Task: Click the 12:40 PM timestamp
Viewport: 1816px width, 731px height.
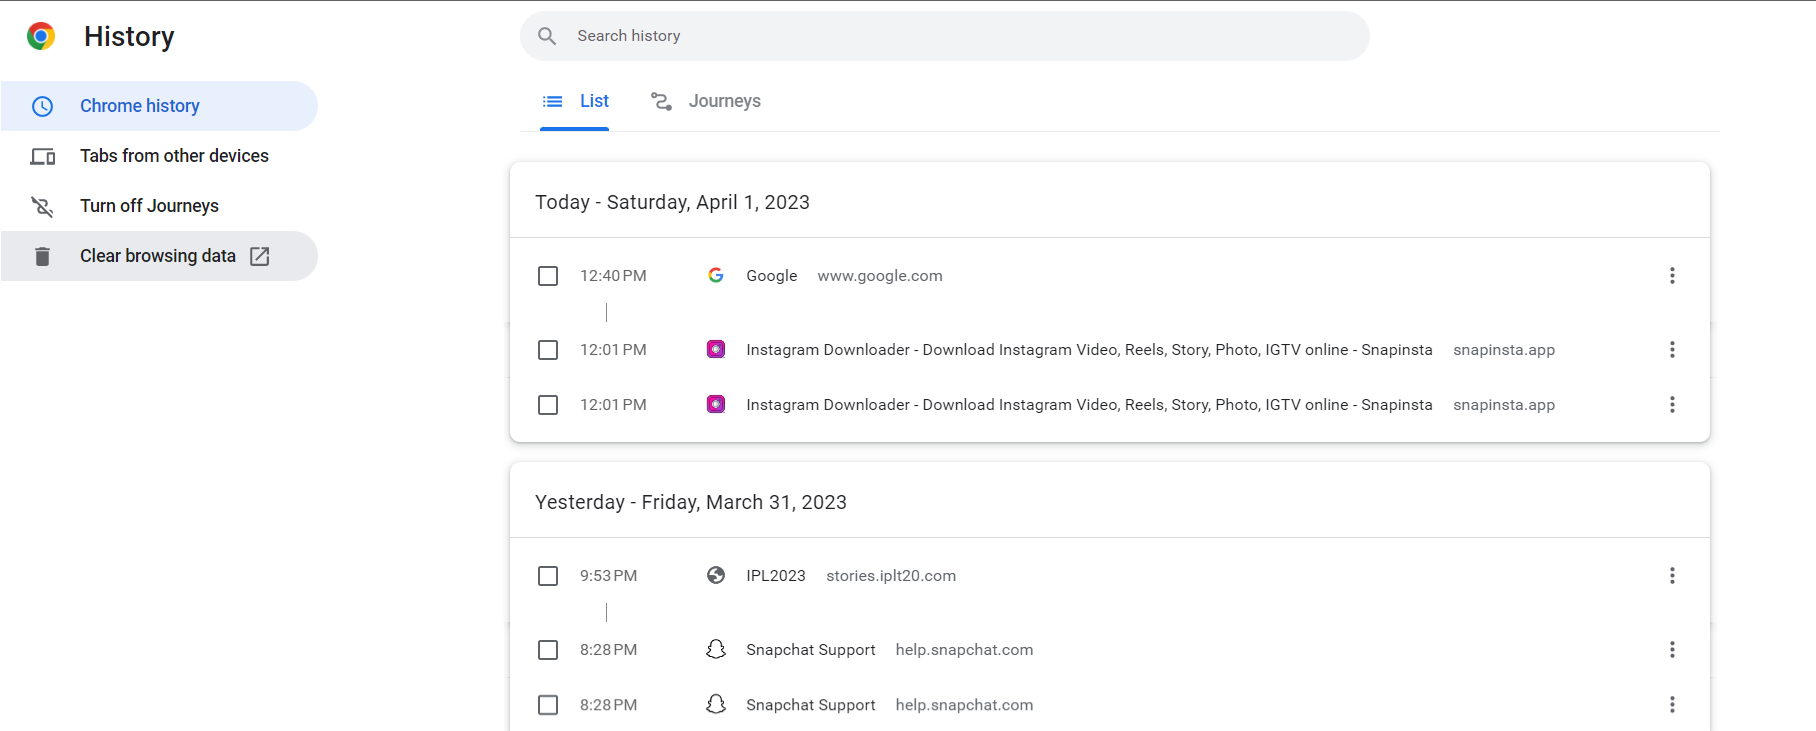Action: (613, 275)
